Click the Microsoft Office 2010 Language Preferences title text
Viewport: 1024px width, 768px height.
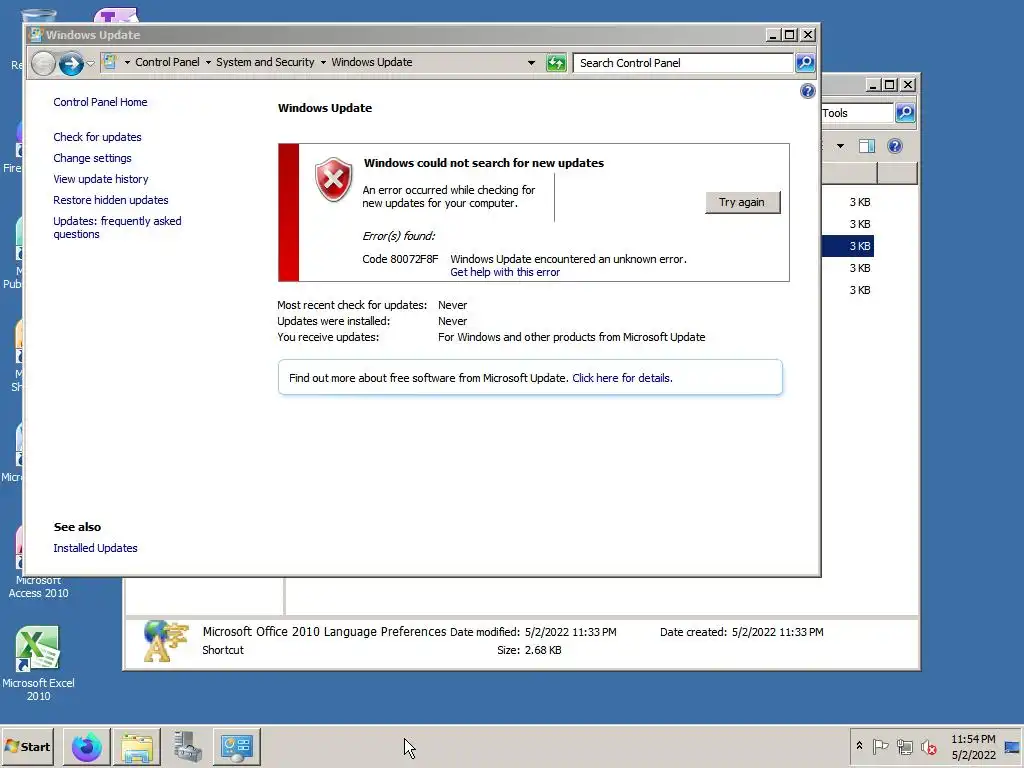[x=324, y=632]
